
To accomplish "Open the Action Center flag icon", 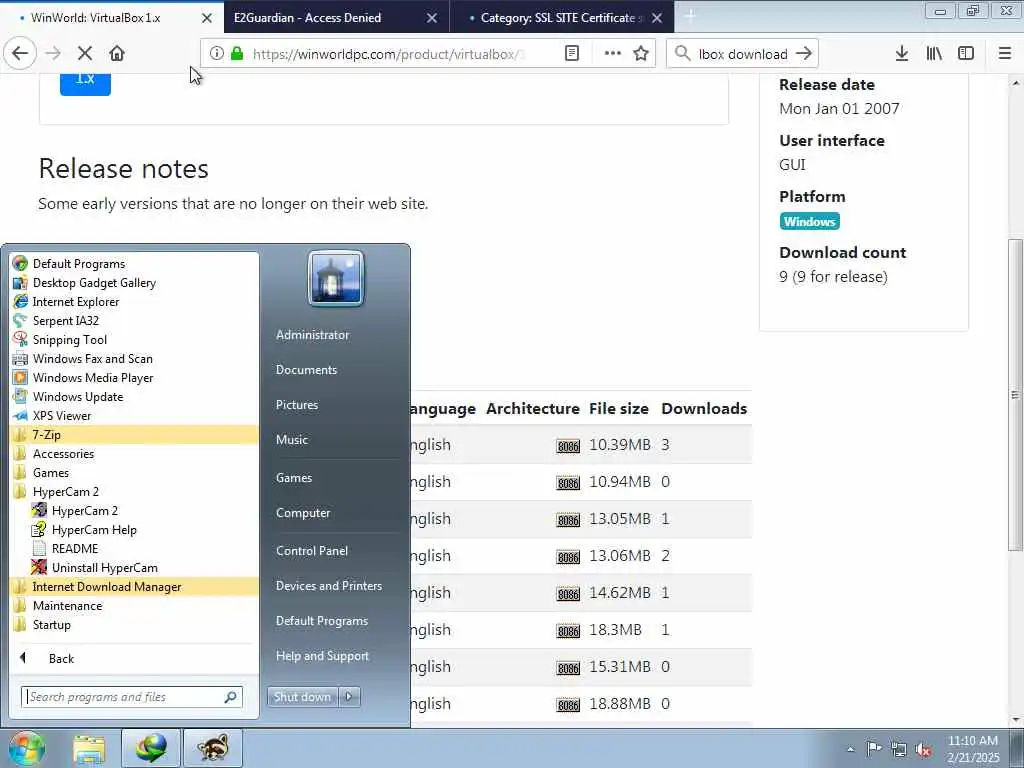I will click(874, 749).
